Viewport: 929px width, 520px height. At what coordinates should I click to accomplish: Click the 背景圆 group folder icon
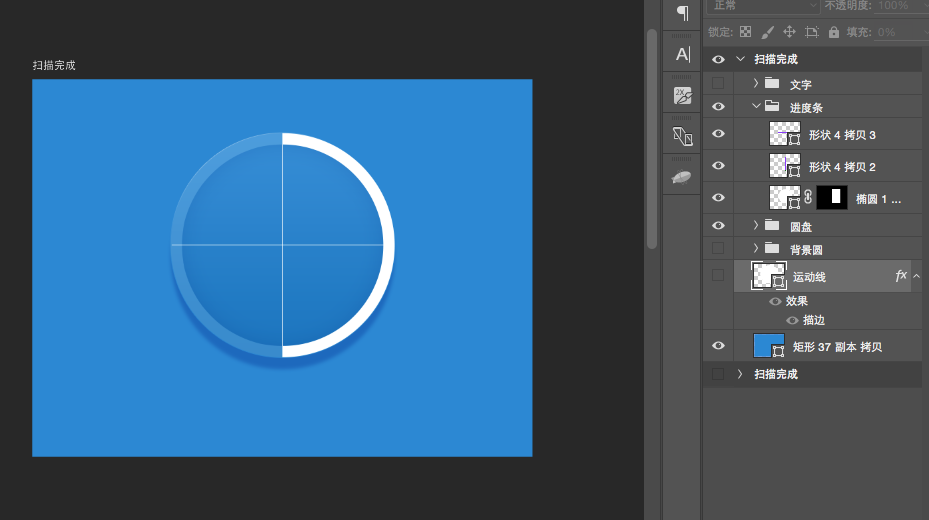coord(771,248)
